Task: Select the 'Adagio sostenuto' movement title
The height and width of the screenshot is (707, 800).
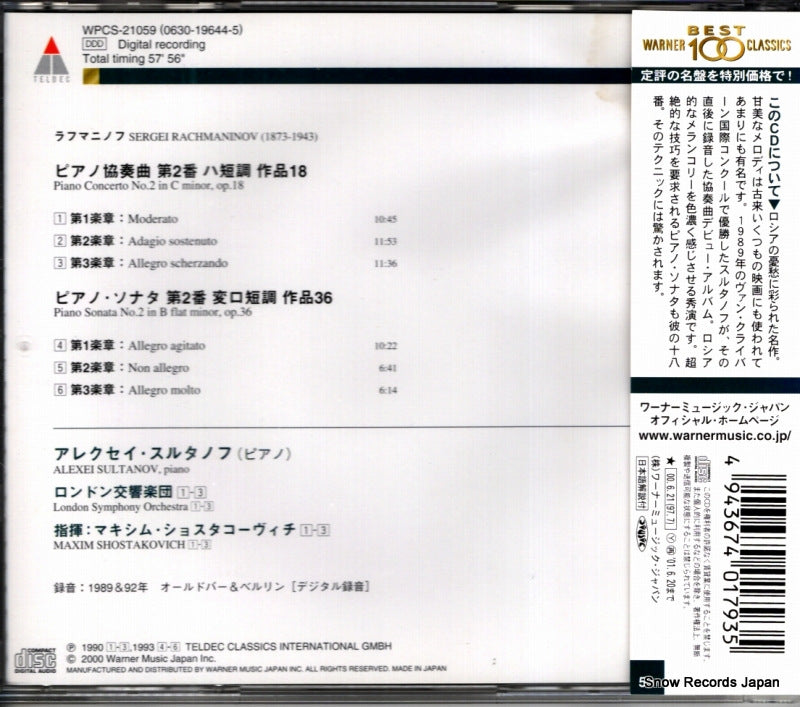Action: (x=172, y=241)
